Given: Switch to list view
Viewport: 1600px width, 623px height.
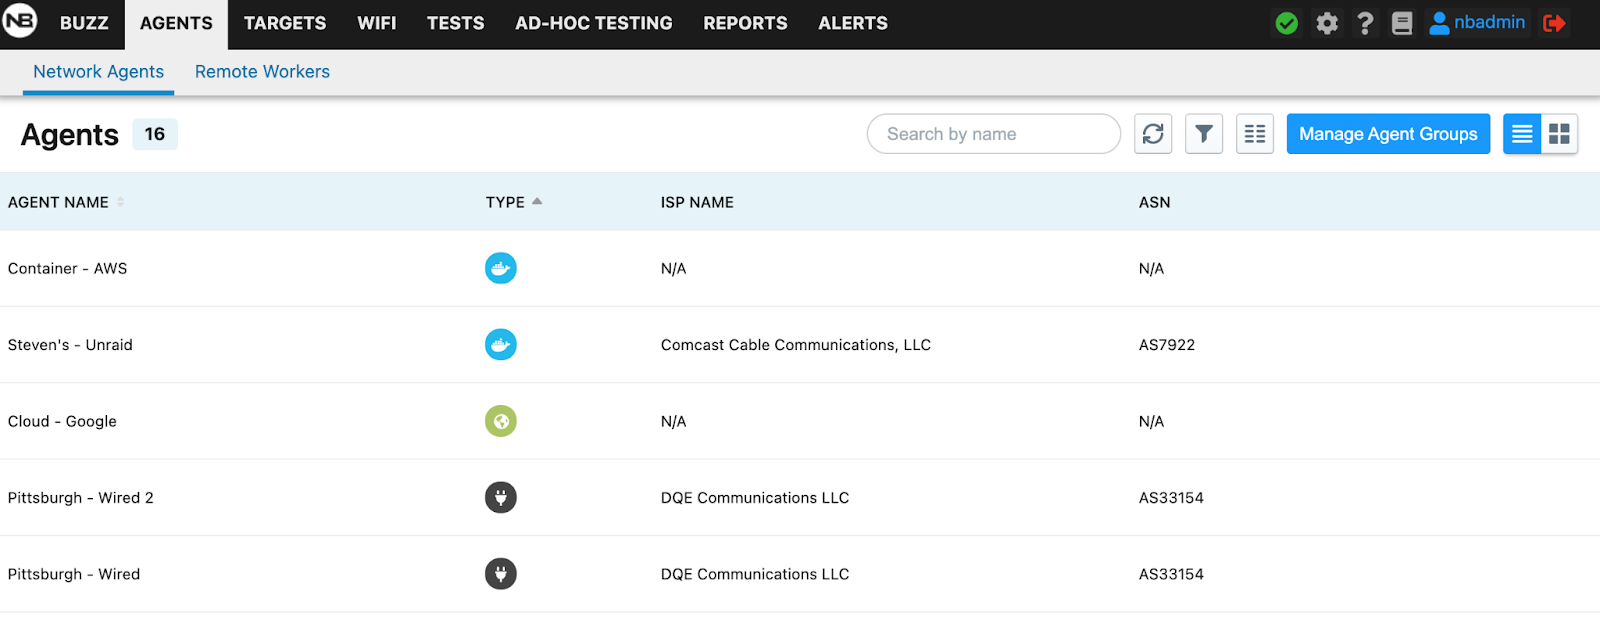Looking at the screenshot, I should pos(1522,134).
